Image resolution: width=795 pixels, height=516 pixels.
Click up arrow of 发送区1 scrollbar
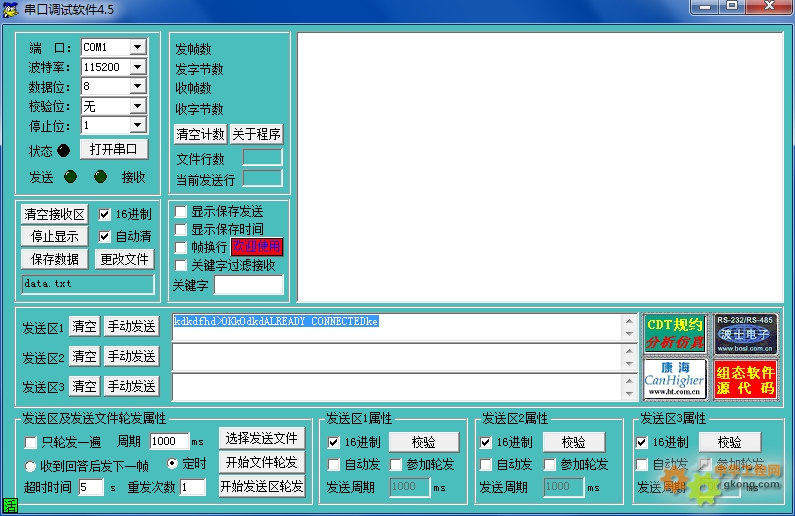coord(629,321)
